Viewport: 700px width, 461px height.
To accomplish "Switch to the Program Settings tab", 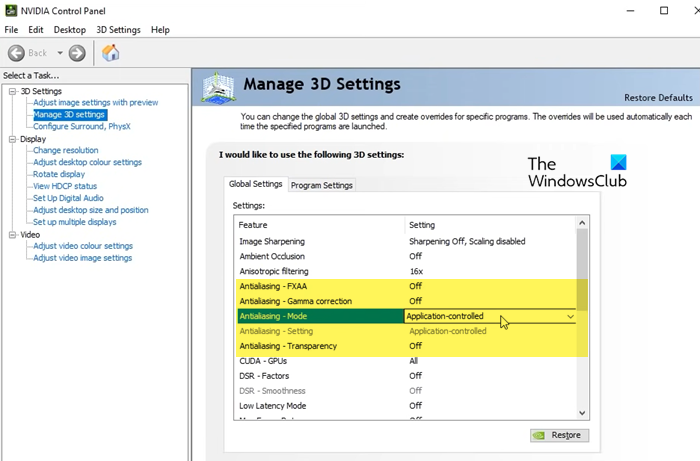I will click(321, 185).
